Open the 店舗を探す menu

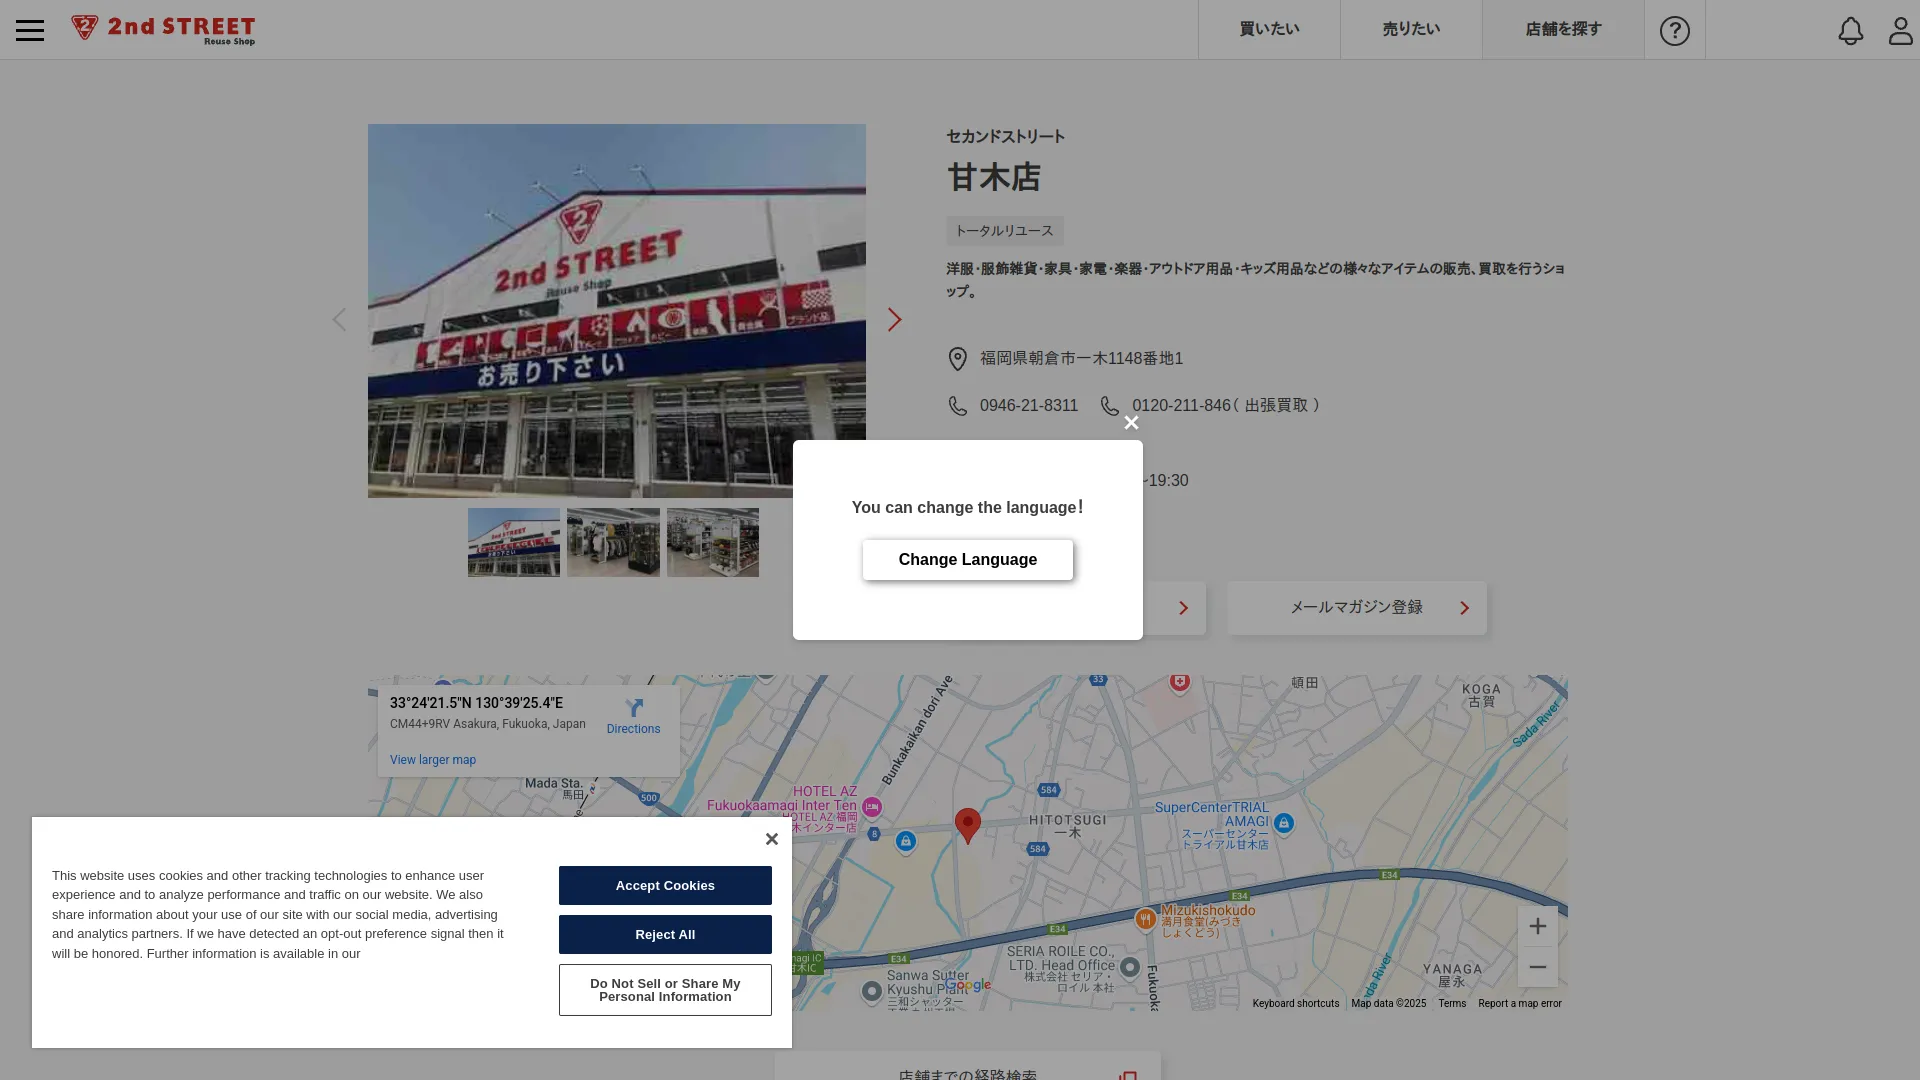(1563, 30)
